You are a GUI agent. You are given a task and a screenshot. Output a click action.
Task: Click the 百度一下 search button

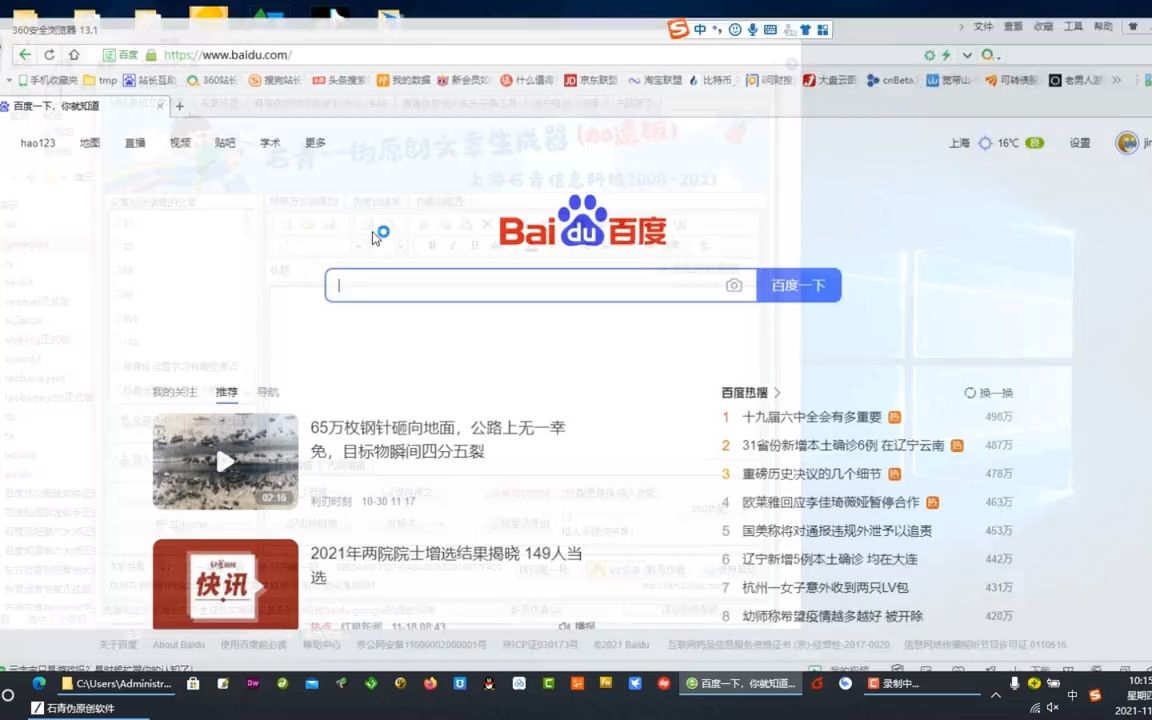tap(799, 285)
